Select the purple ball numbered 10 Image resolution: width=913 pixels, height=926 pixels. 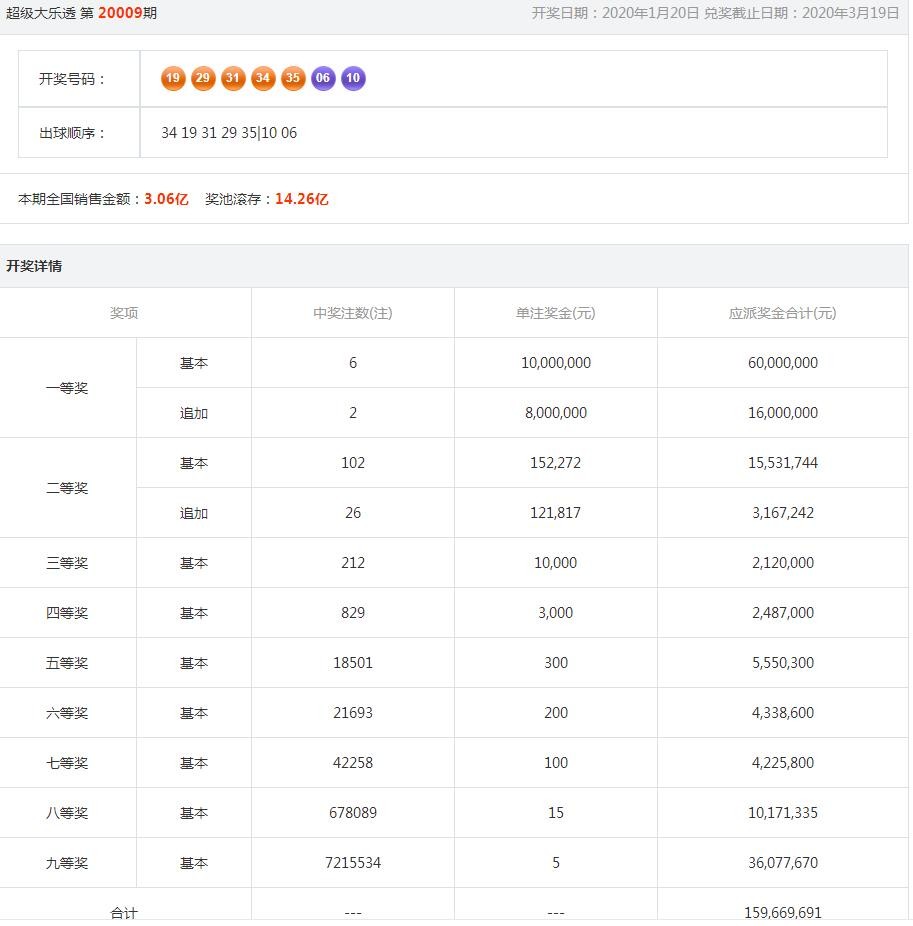coord(353,79)
